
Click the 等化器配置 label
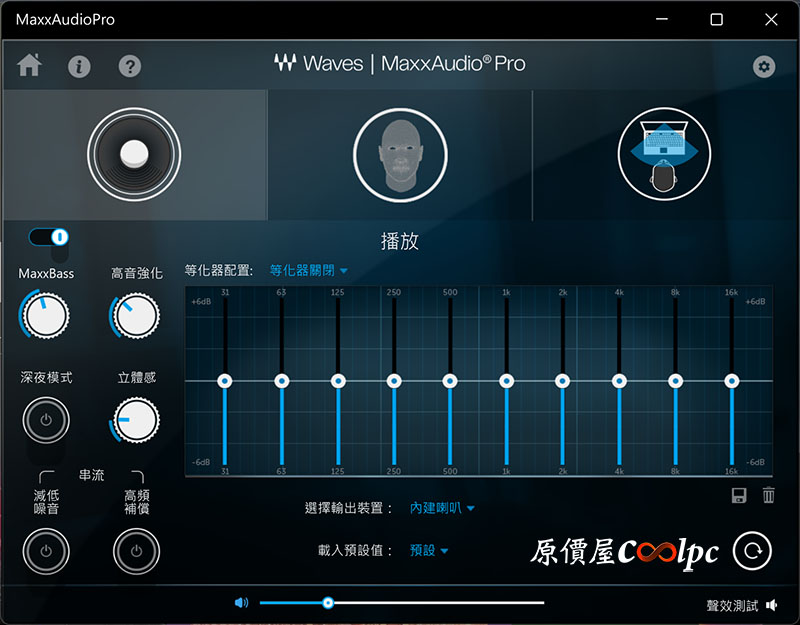tap(218, 270)
